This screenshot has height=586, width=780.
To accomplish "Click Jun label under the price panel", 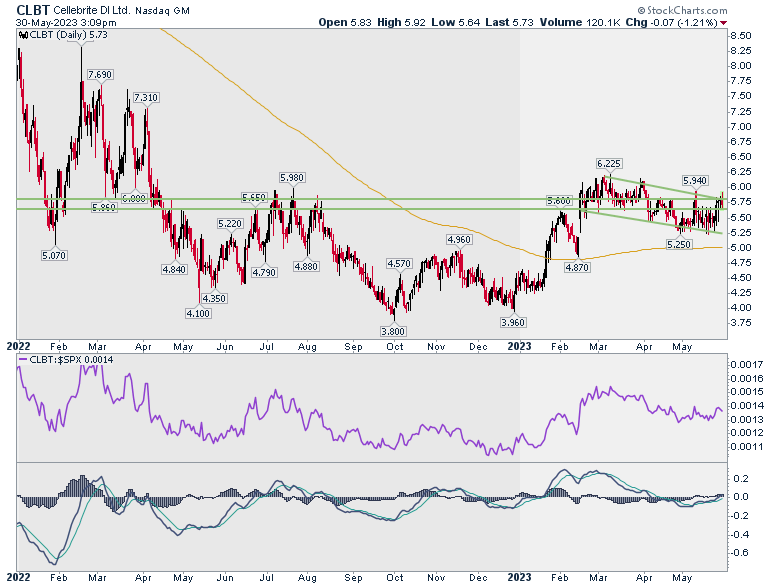I will pos(225,347).
